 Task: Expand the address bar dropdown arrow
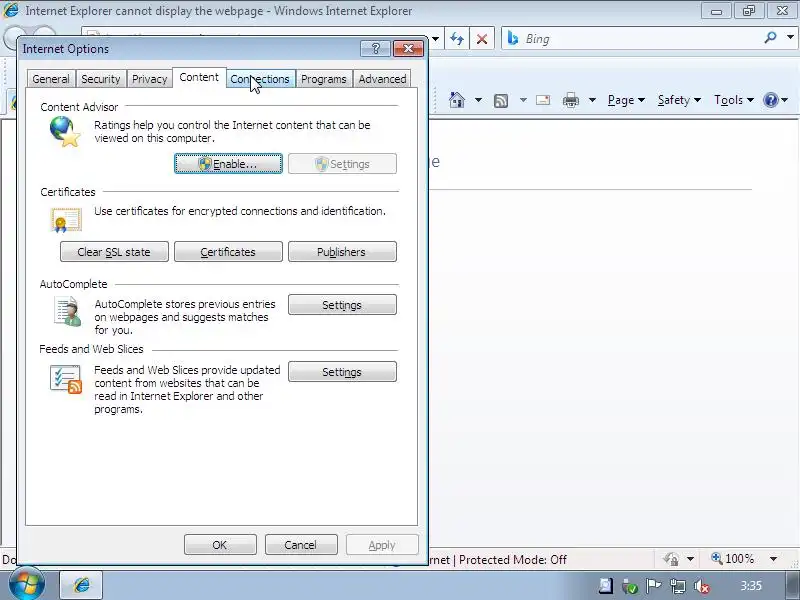coord(435,39)
